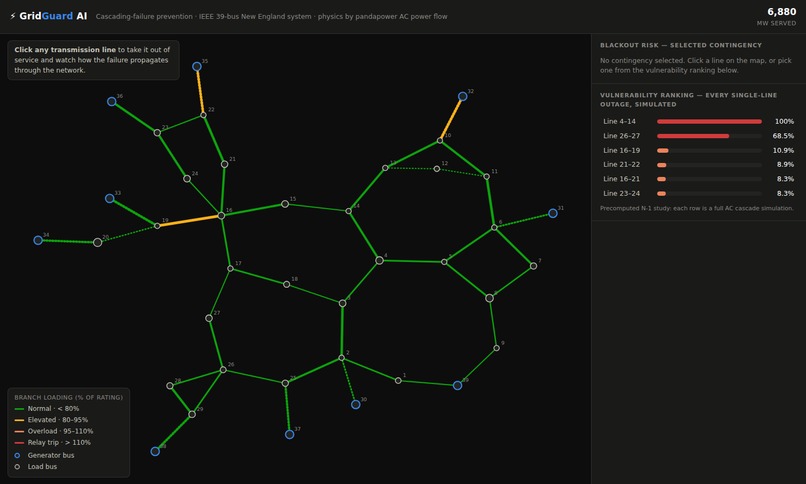Trip the line between bus 26 and 27
806x484 pixels.
coord(216,344)
